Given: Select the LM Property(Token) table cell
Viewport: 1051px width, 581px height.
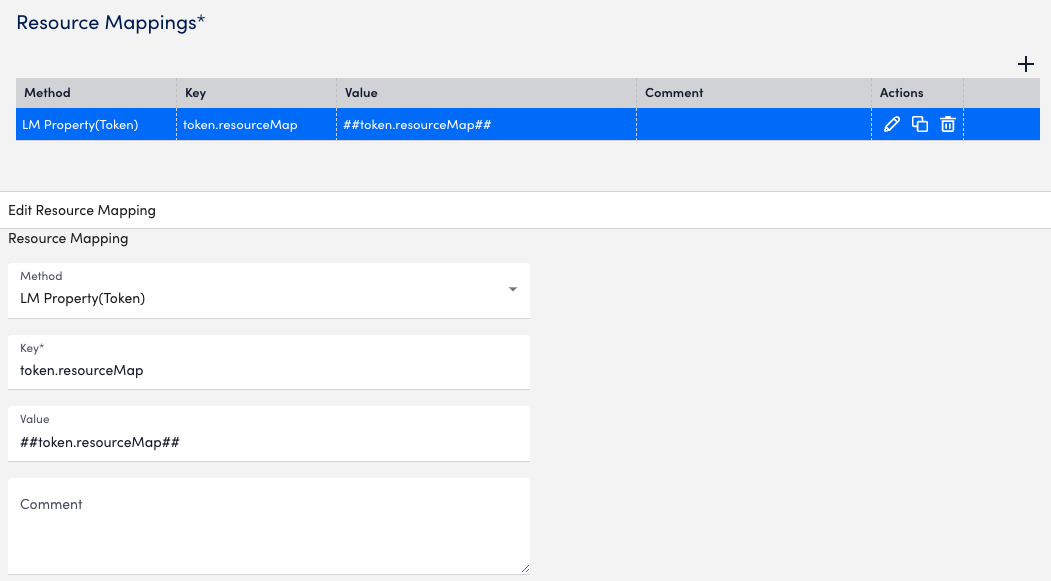Looking at the screenshot, I should [80, 125].
